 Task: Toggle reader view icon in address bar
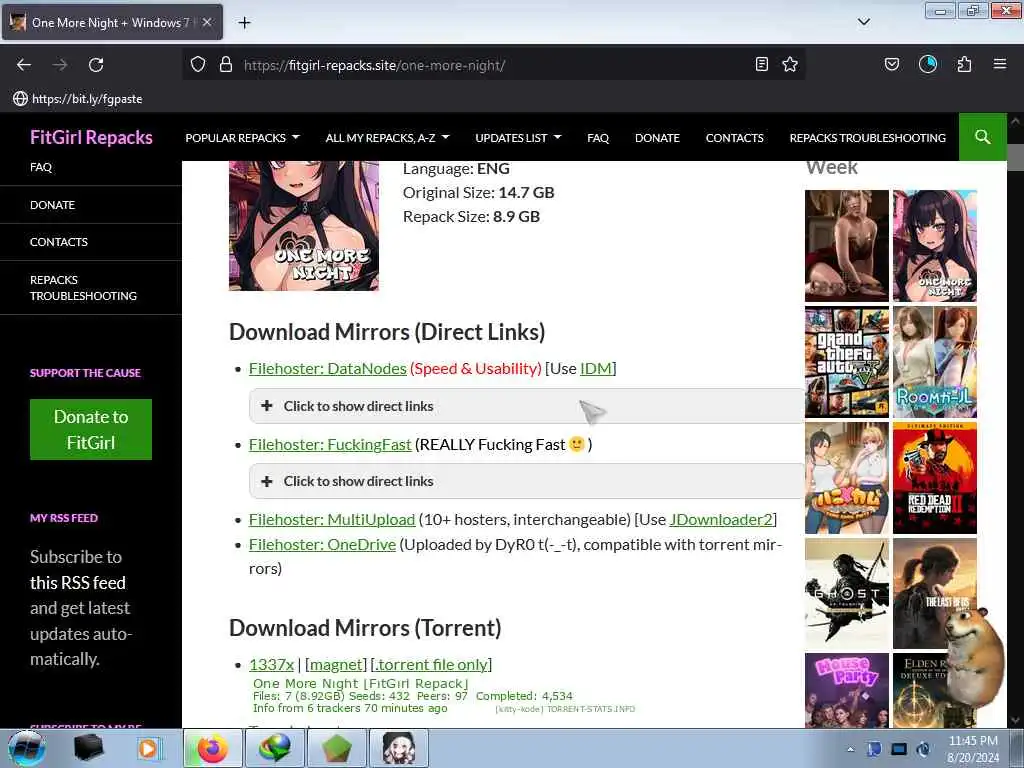click(761, 64)
